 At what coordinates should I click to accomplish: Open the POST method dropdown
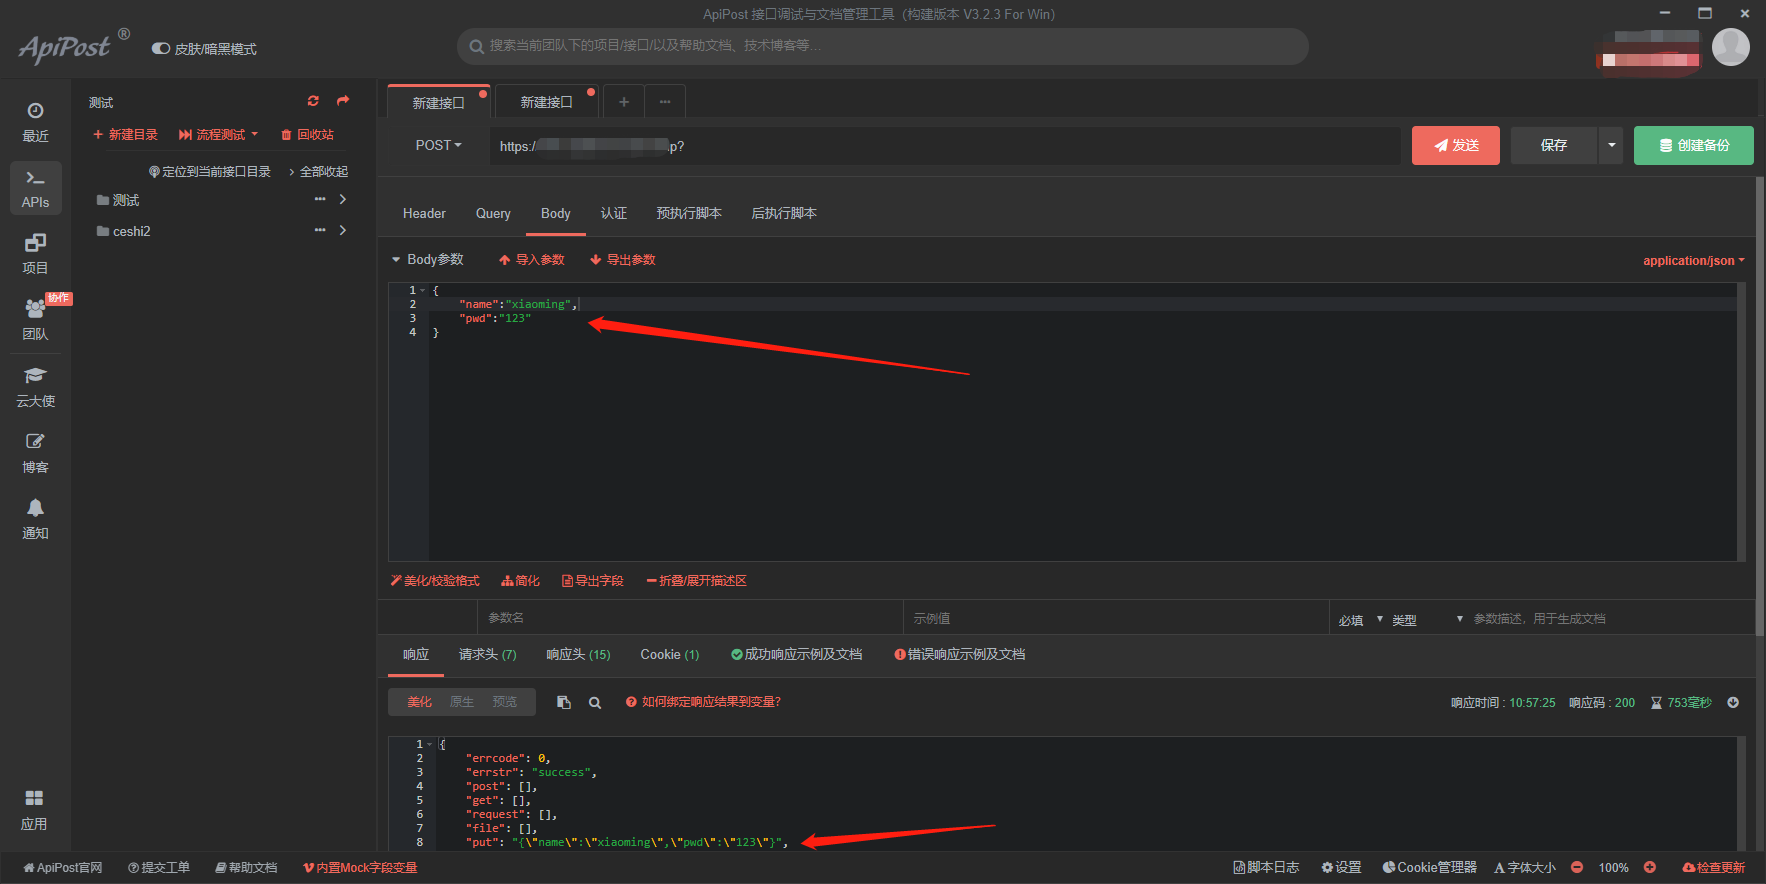point(439,145)
